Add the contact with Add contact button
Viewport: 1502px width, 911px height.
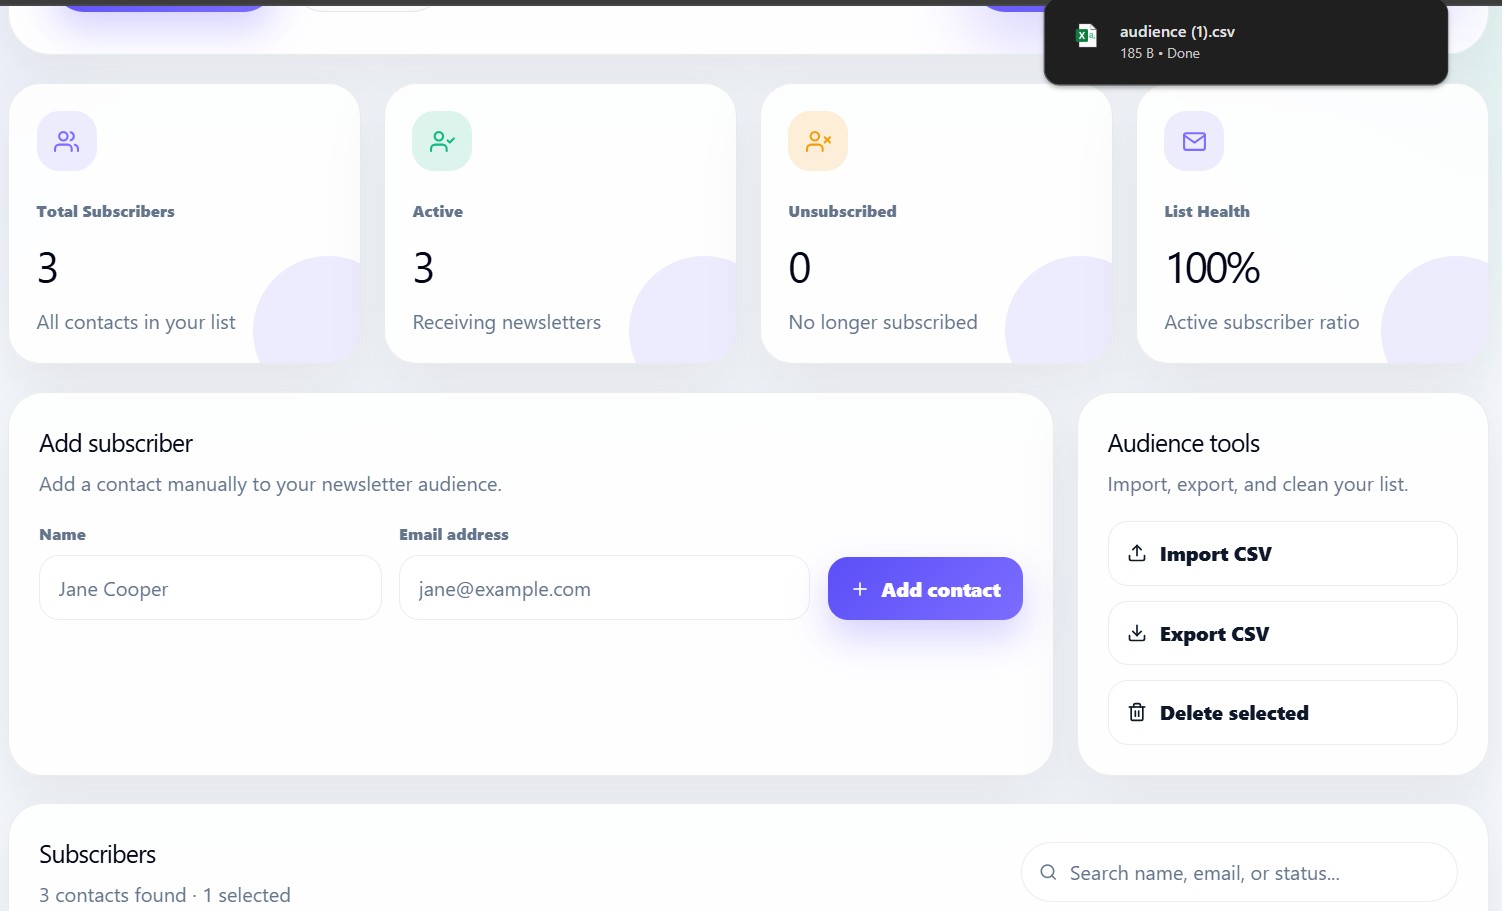pyautogui.click(x=925, y=588)
